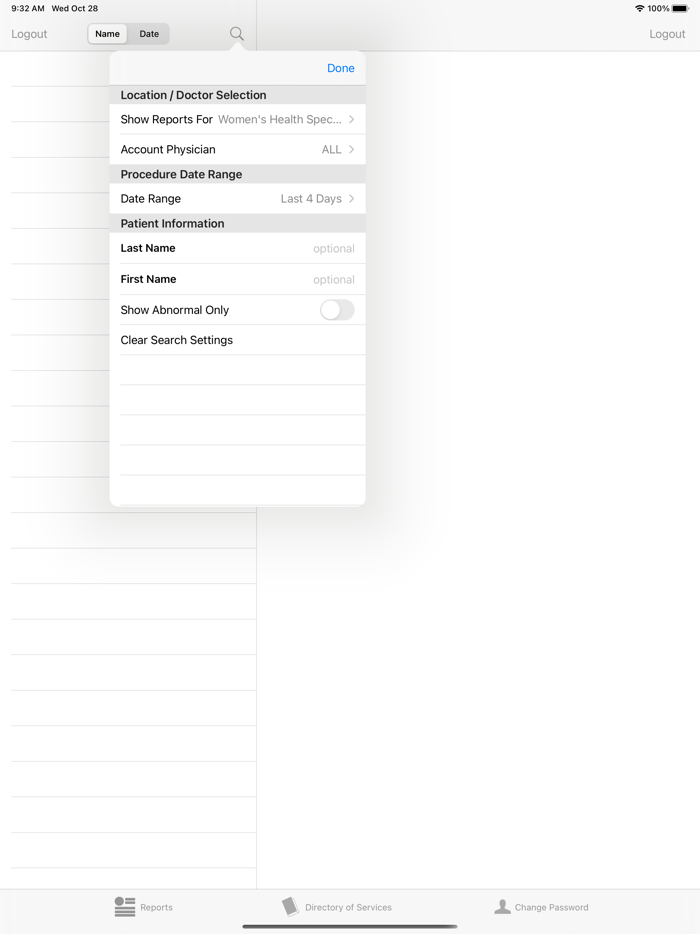This screenshot has height=934, width=700.
Task: Expand Account Physician chevron
Action: point(351,149)
